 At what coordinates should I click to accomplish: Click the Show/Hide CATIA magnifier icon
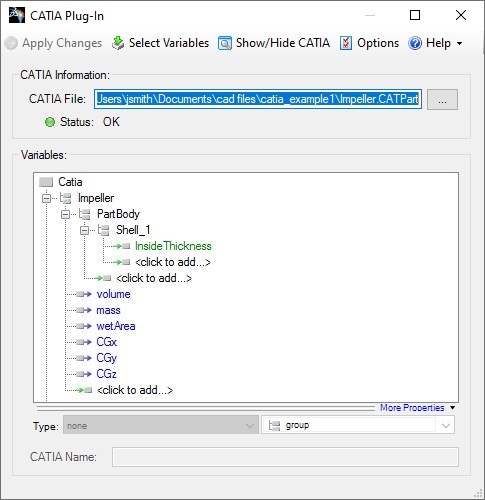(225, 43)
